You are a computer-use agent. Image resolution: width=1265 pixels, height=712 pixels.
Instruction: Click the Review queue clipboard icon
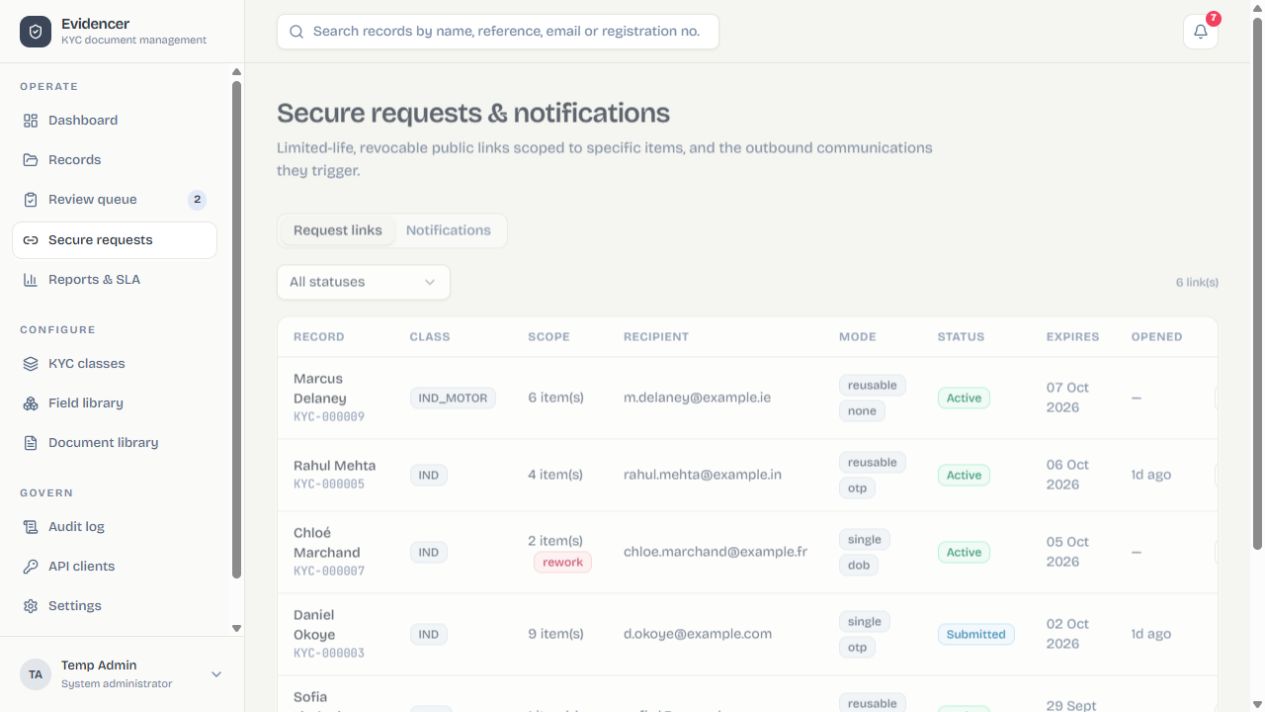pyautogui.click(x=30, y=200)
